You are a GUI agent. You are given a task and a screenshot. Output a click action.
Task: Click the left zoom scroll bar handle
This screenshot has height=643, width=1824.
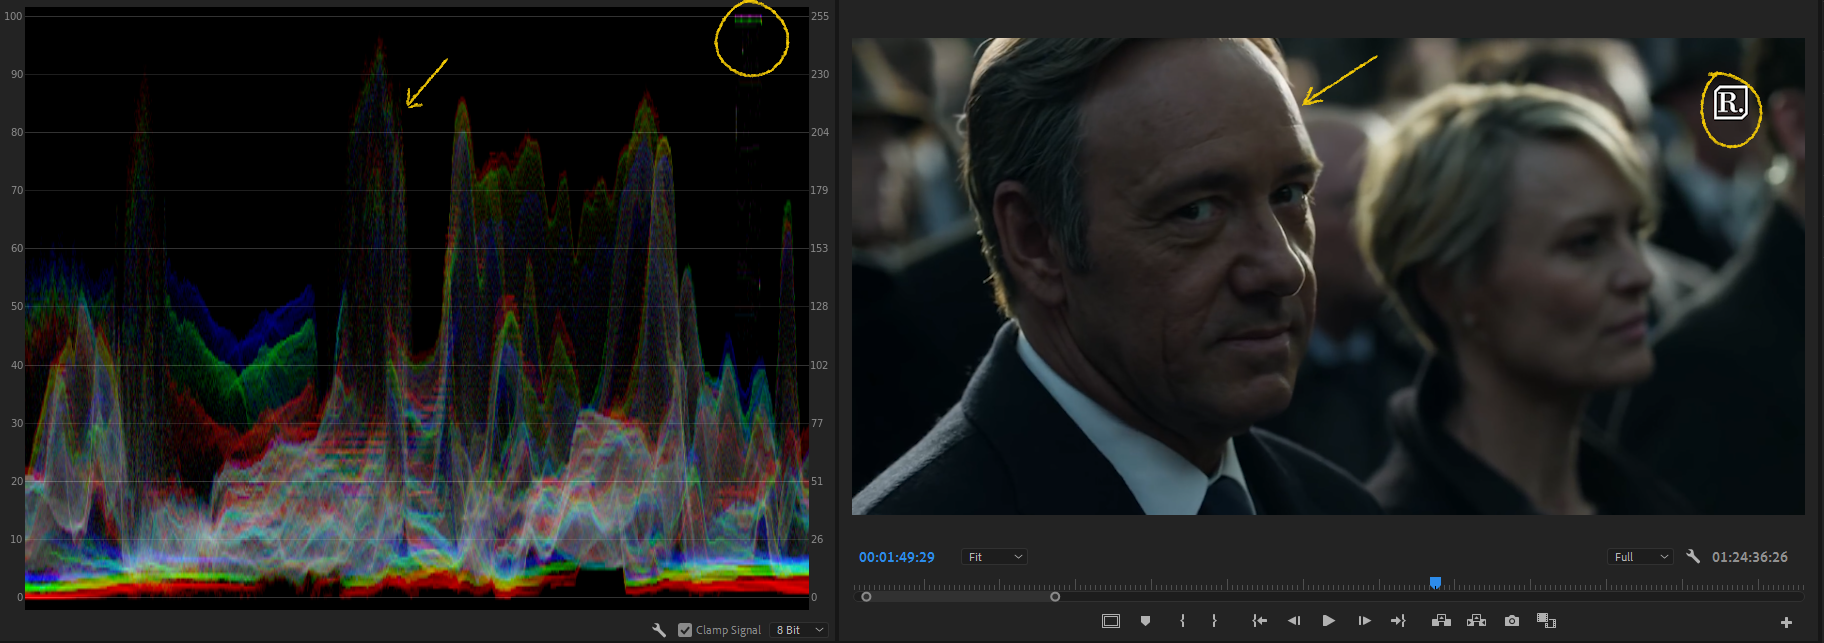(866, 597)
